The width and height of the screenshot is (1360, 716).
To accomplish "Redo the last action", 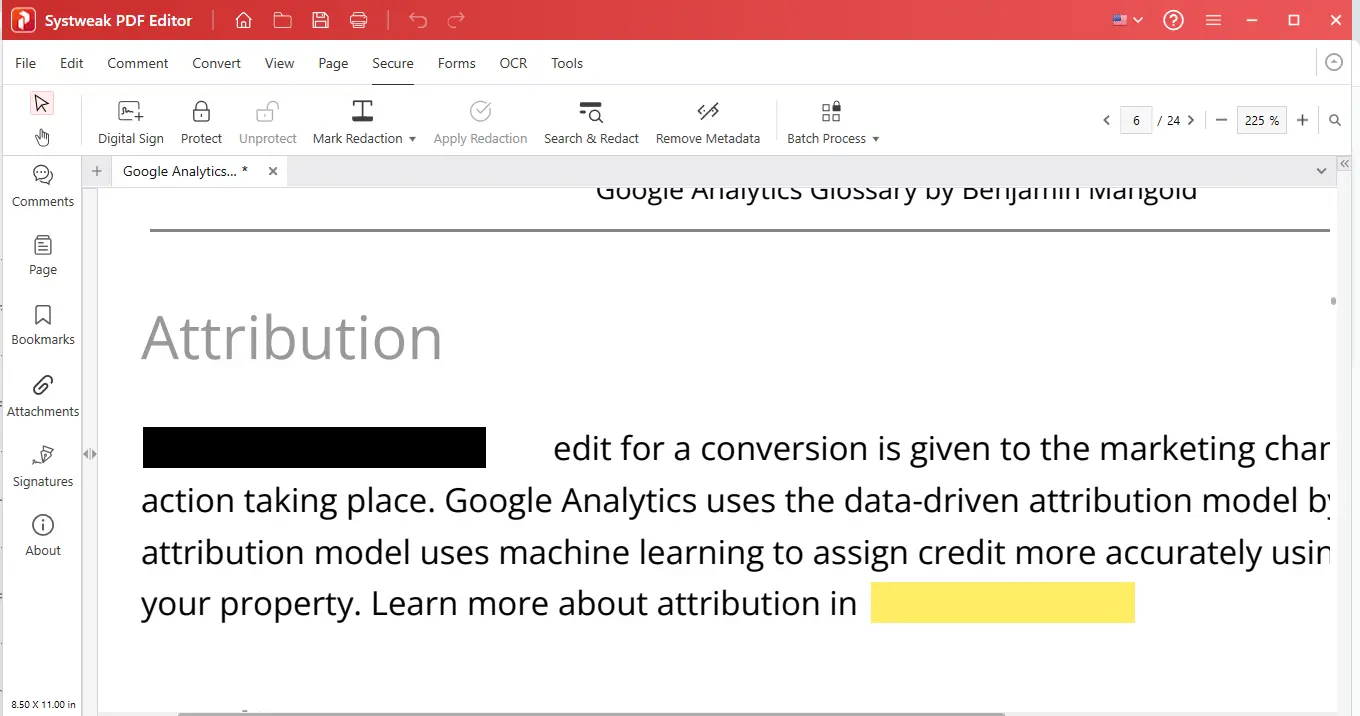I will point(456,20).
